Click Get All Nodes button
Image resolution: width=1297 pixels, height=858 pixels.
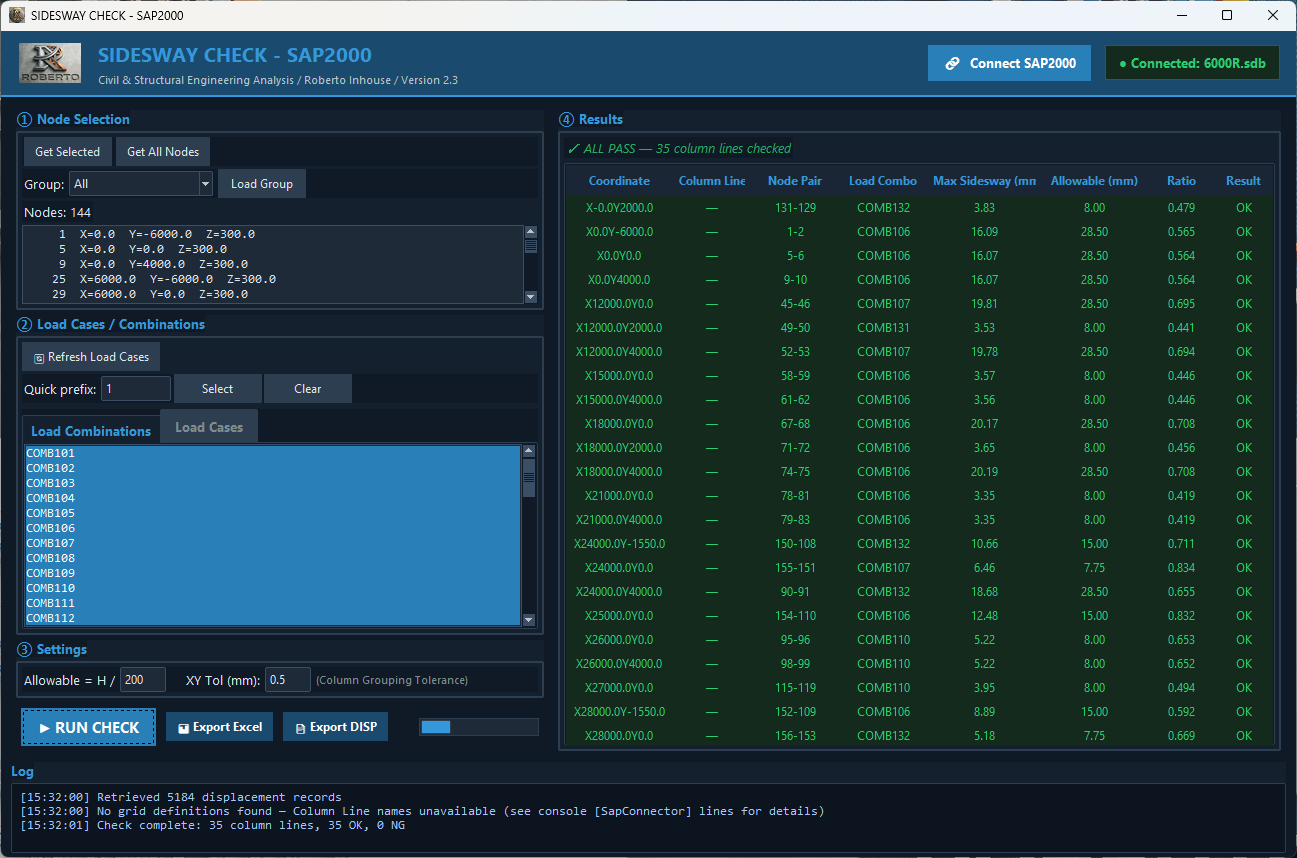point(163,152)
